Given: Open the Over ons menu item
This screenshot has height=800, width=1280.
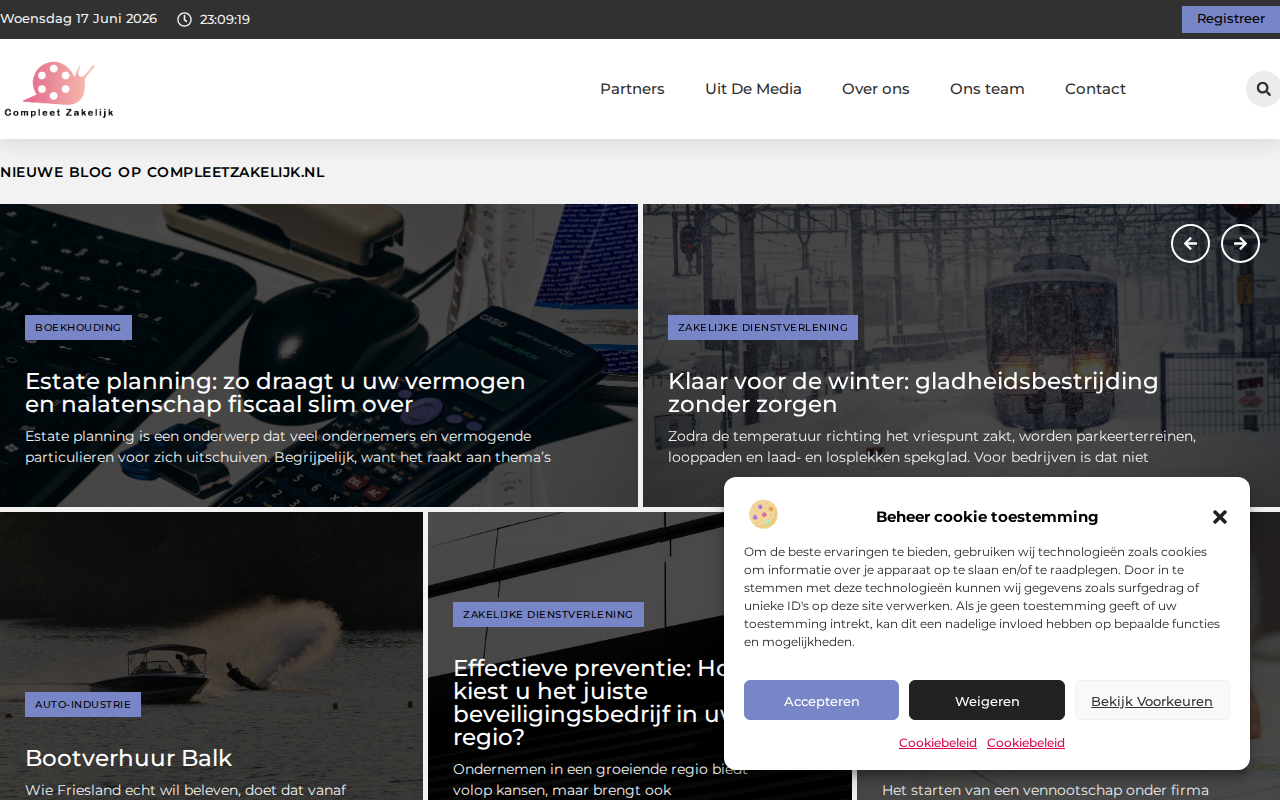Looking at the screenshot, I should tap(876, 89).
